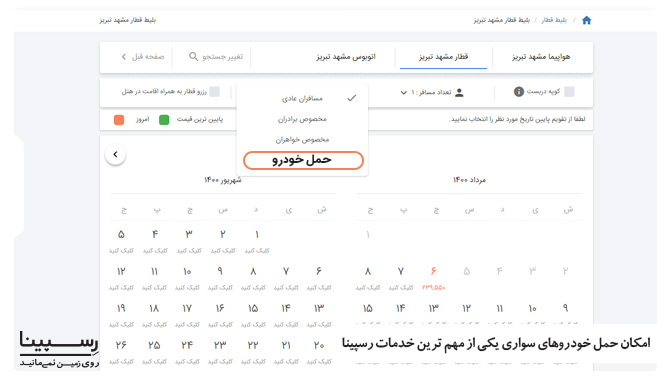
Task: Click the search magnifier icon
Action: pos(194,56)
